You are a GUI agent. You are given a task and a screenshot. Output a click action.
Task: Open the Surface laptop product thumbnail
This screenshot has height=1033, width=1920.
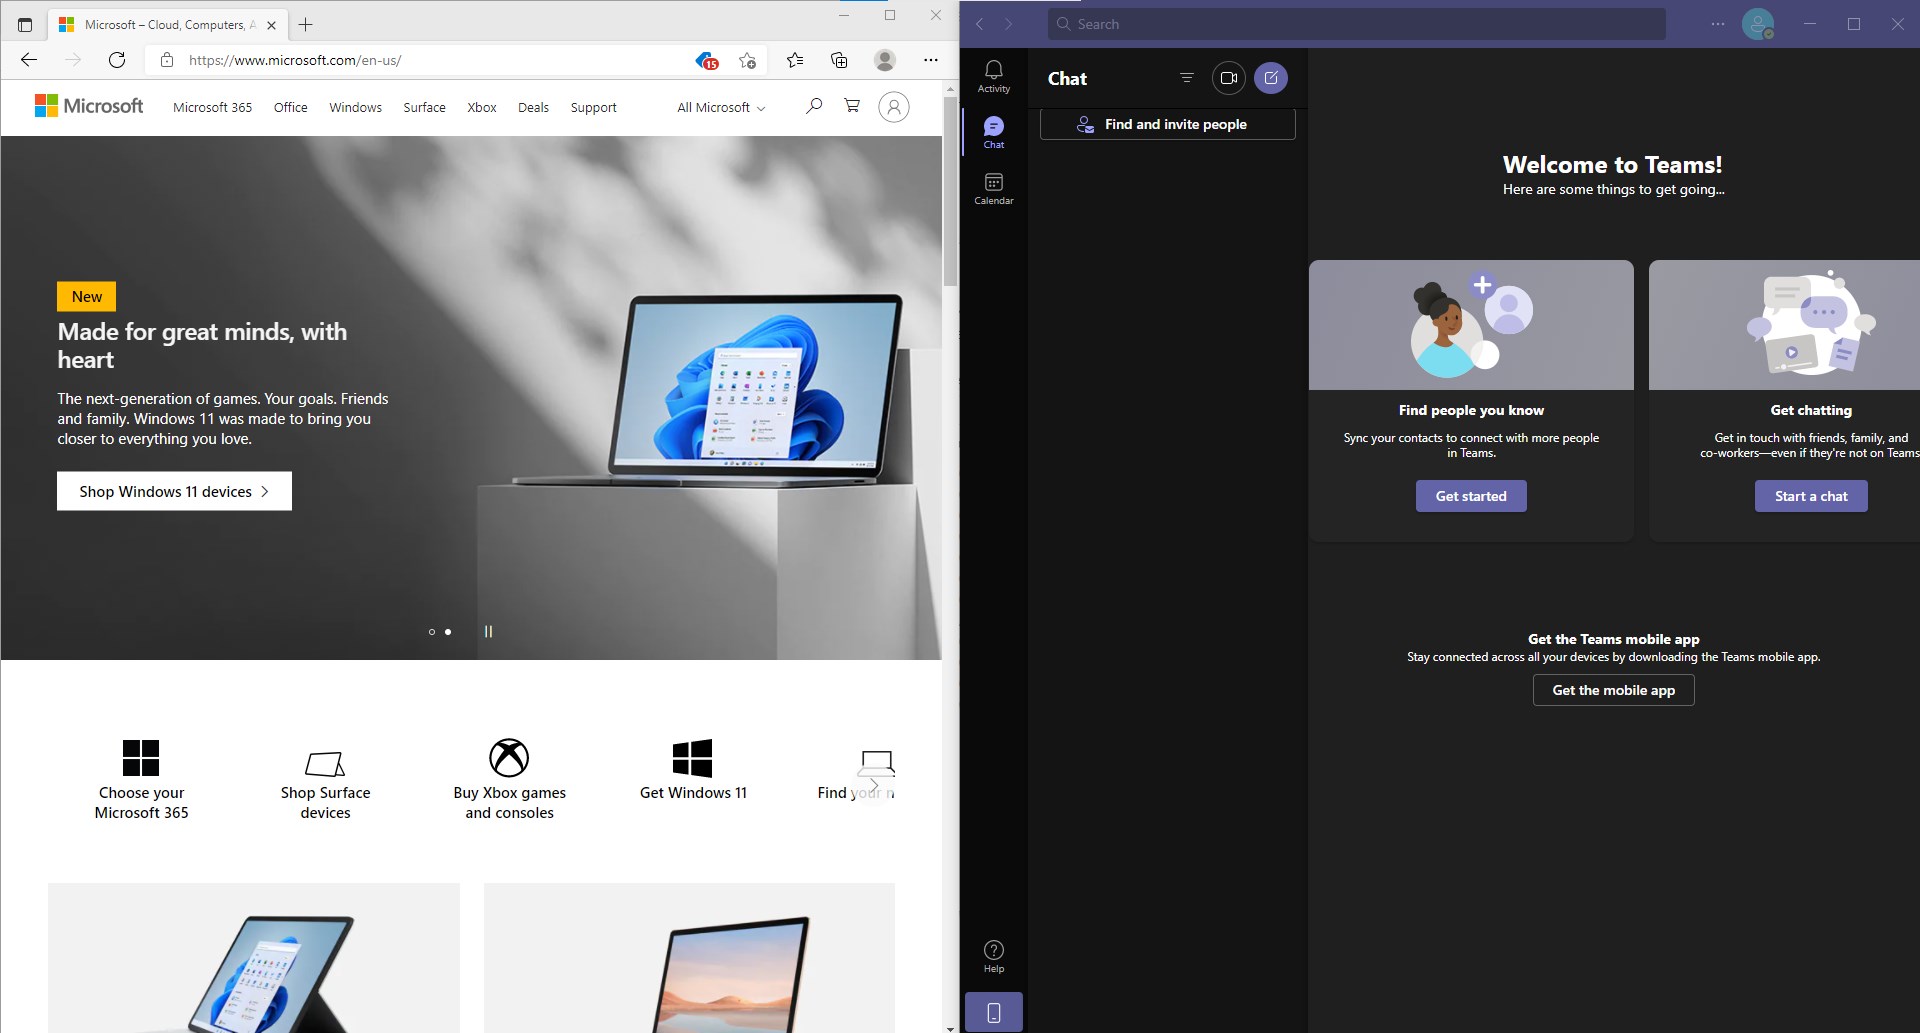(x=689, y=958)
